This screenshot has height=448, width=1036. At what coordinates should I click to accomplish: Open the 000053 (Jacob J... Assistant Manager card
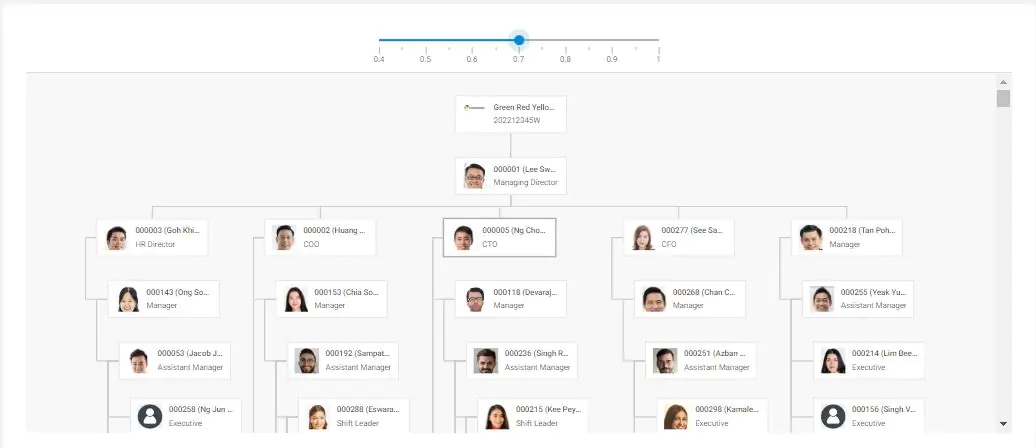tap(175, 361)
